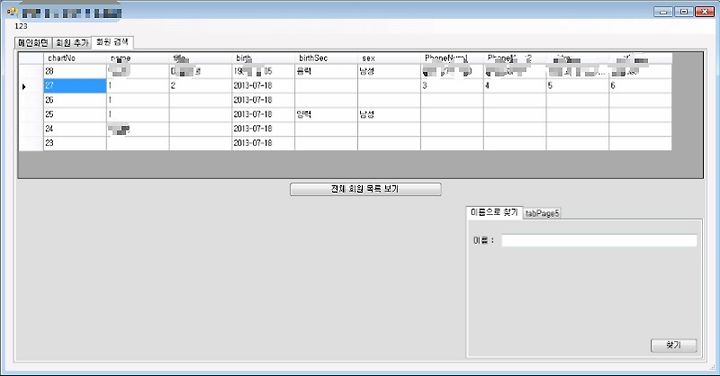Select the chartNo cell 26
The width and height of the screenshot is (720, 376).
coord(75,100)
